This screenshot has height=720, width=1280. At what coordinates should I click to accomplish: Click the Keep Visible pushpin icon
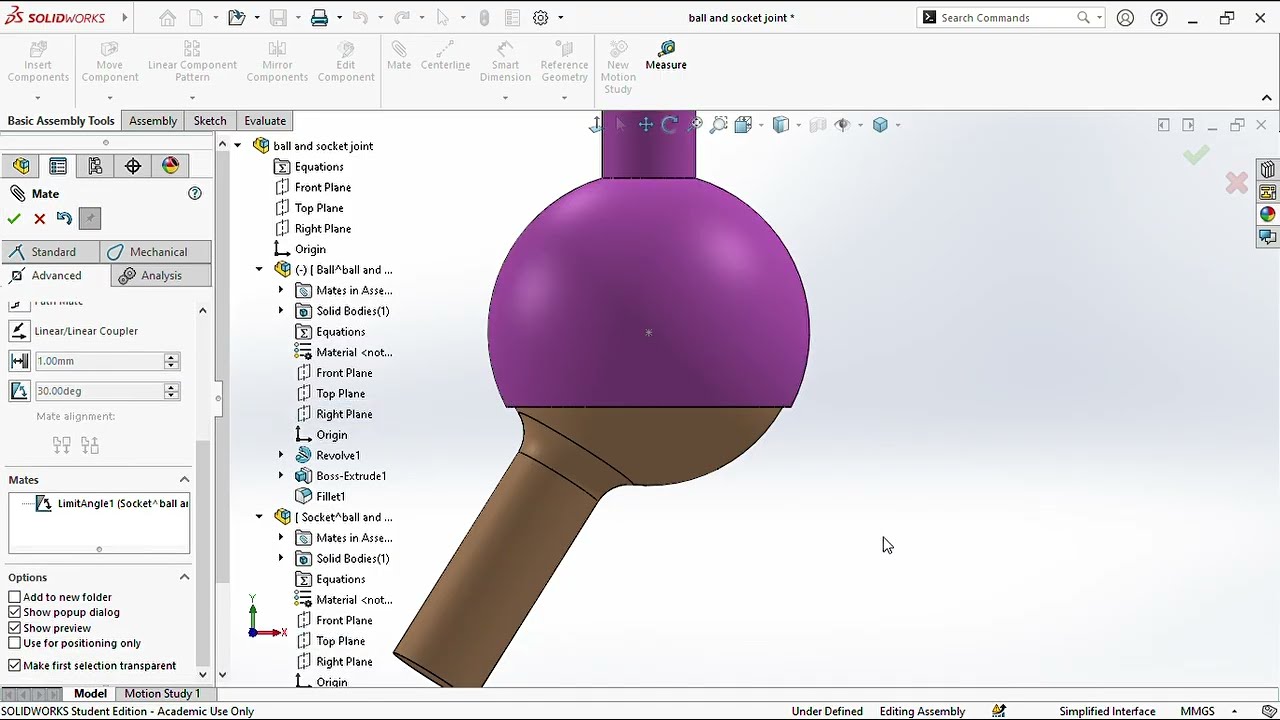(90, 219)
